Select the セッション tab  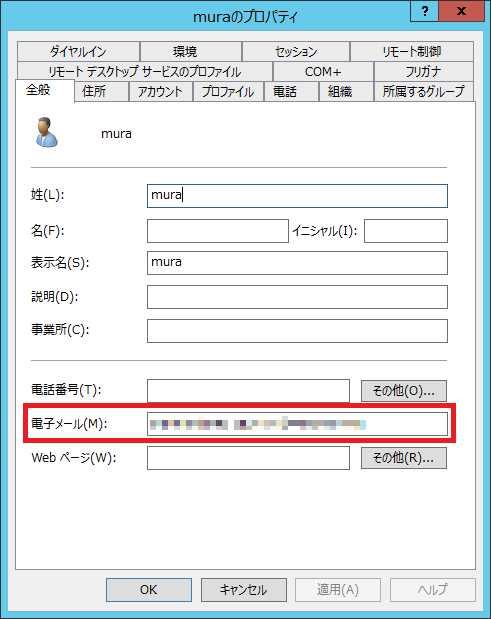[296, 51]
